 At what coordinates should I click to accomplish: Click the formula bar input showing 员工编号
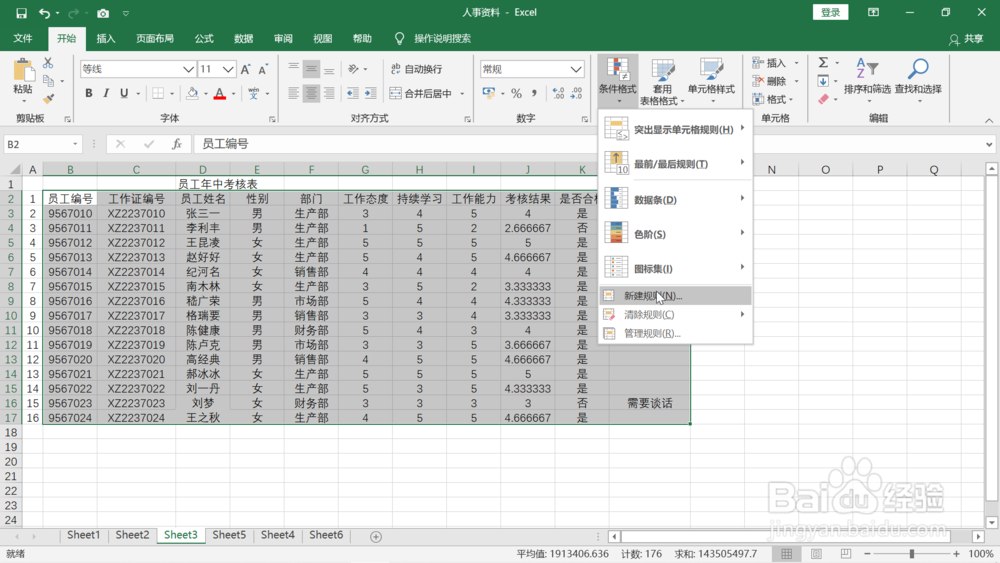[x=589, y=144]
